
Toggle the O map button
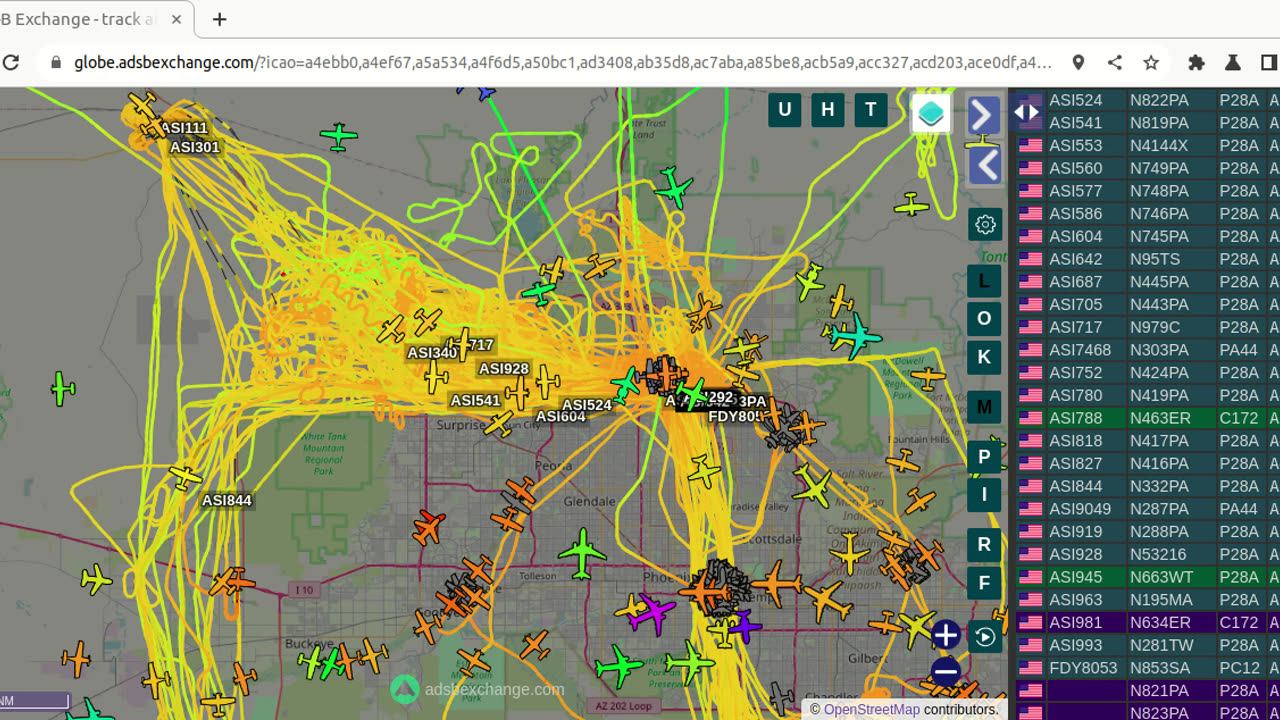pyautogui.click(x=985, y=319)
